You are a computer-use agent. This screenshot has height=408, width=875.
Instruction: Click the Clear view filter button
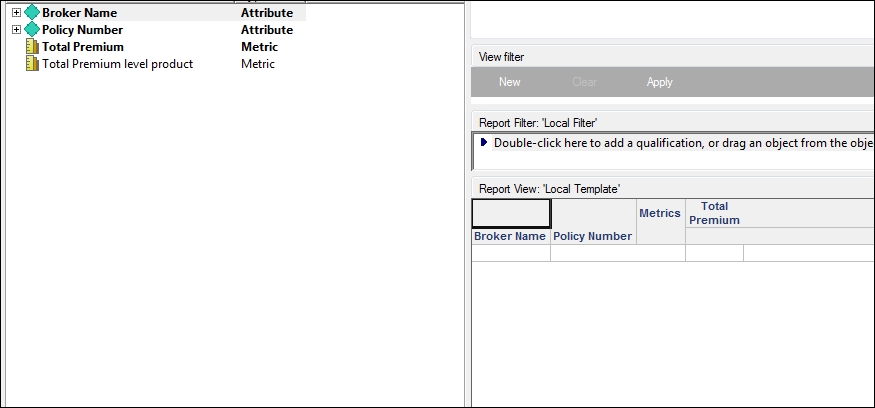(x=585, y=82)
